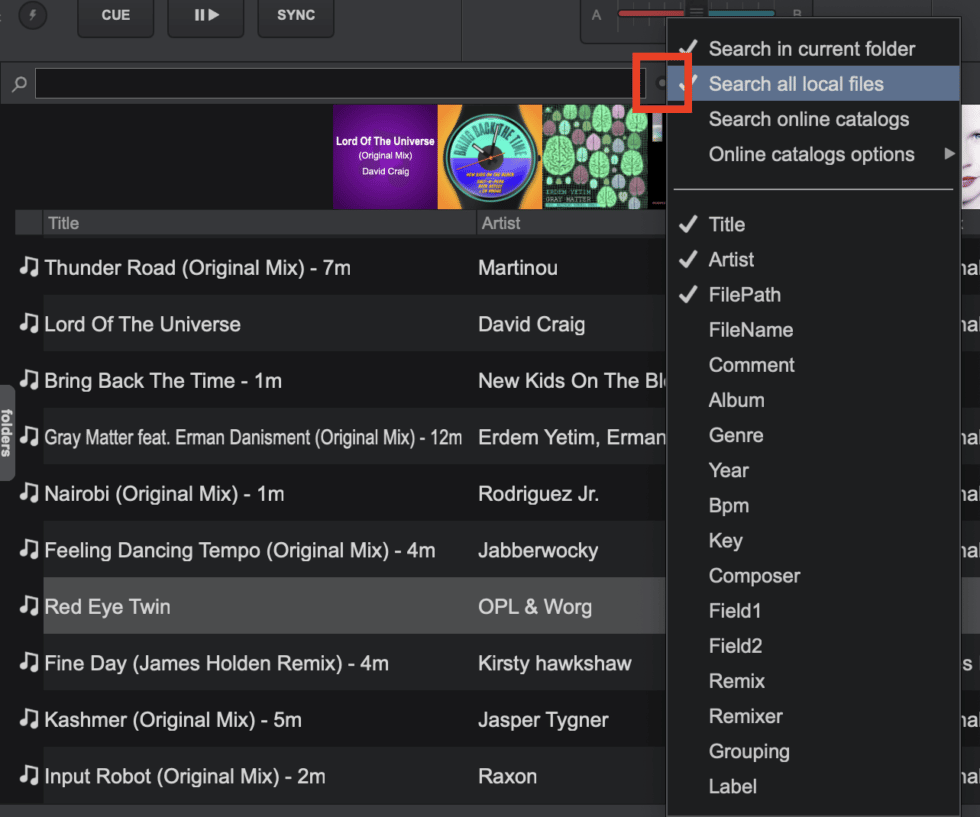980x817 pixels.
Task: Click the Lord Of The Universe album artwork
Action: [x=385, y=157]
